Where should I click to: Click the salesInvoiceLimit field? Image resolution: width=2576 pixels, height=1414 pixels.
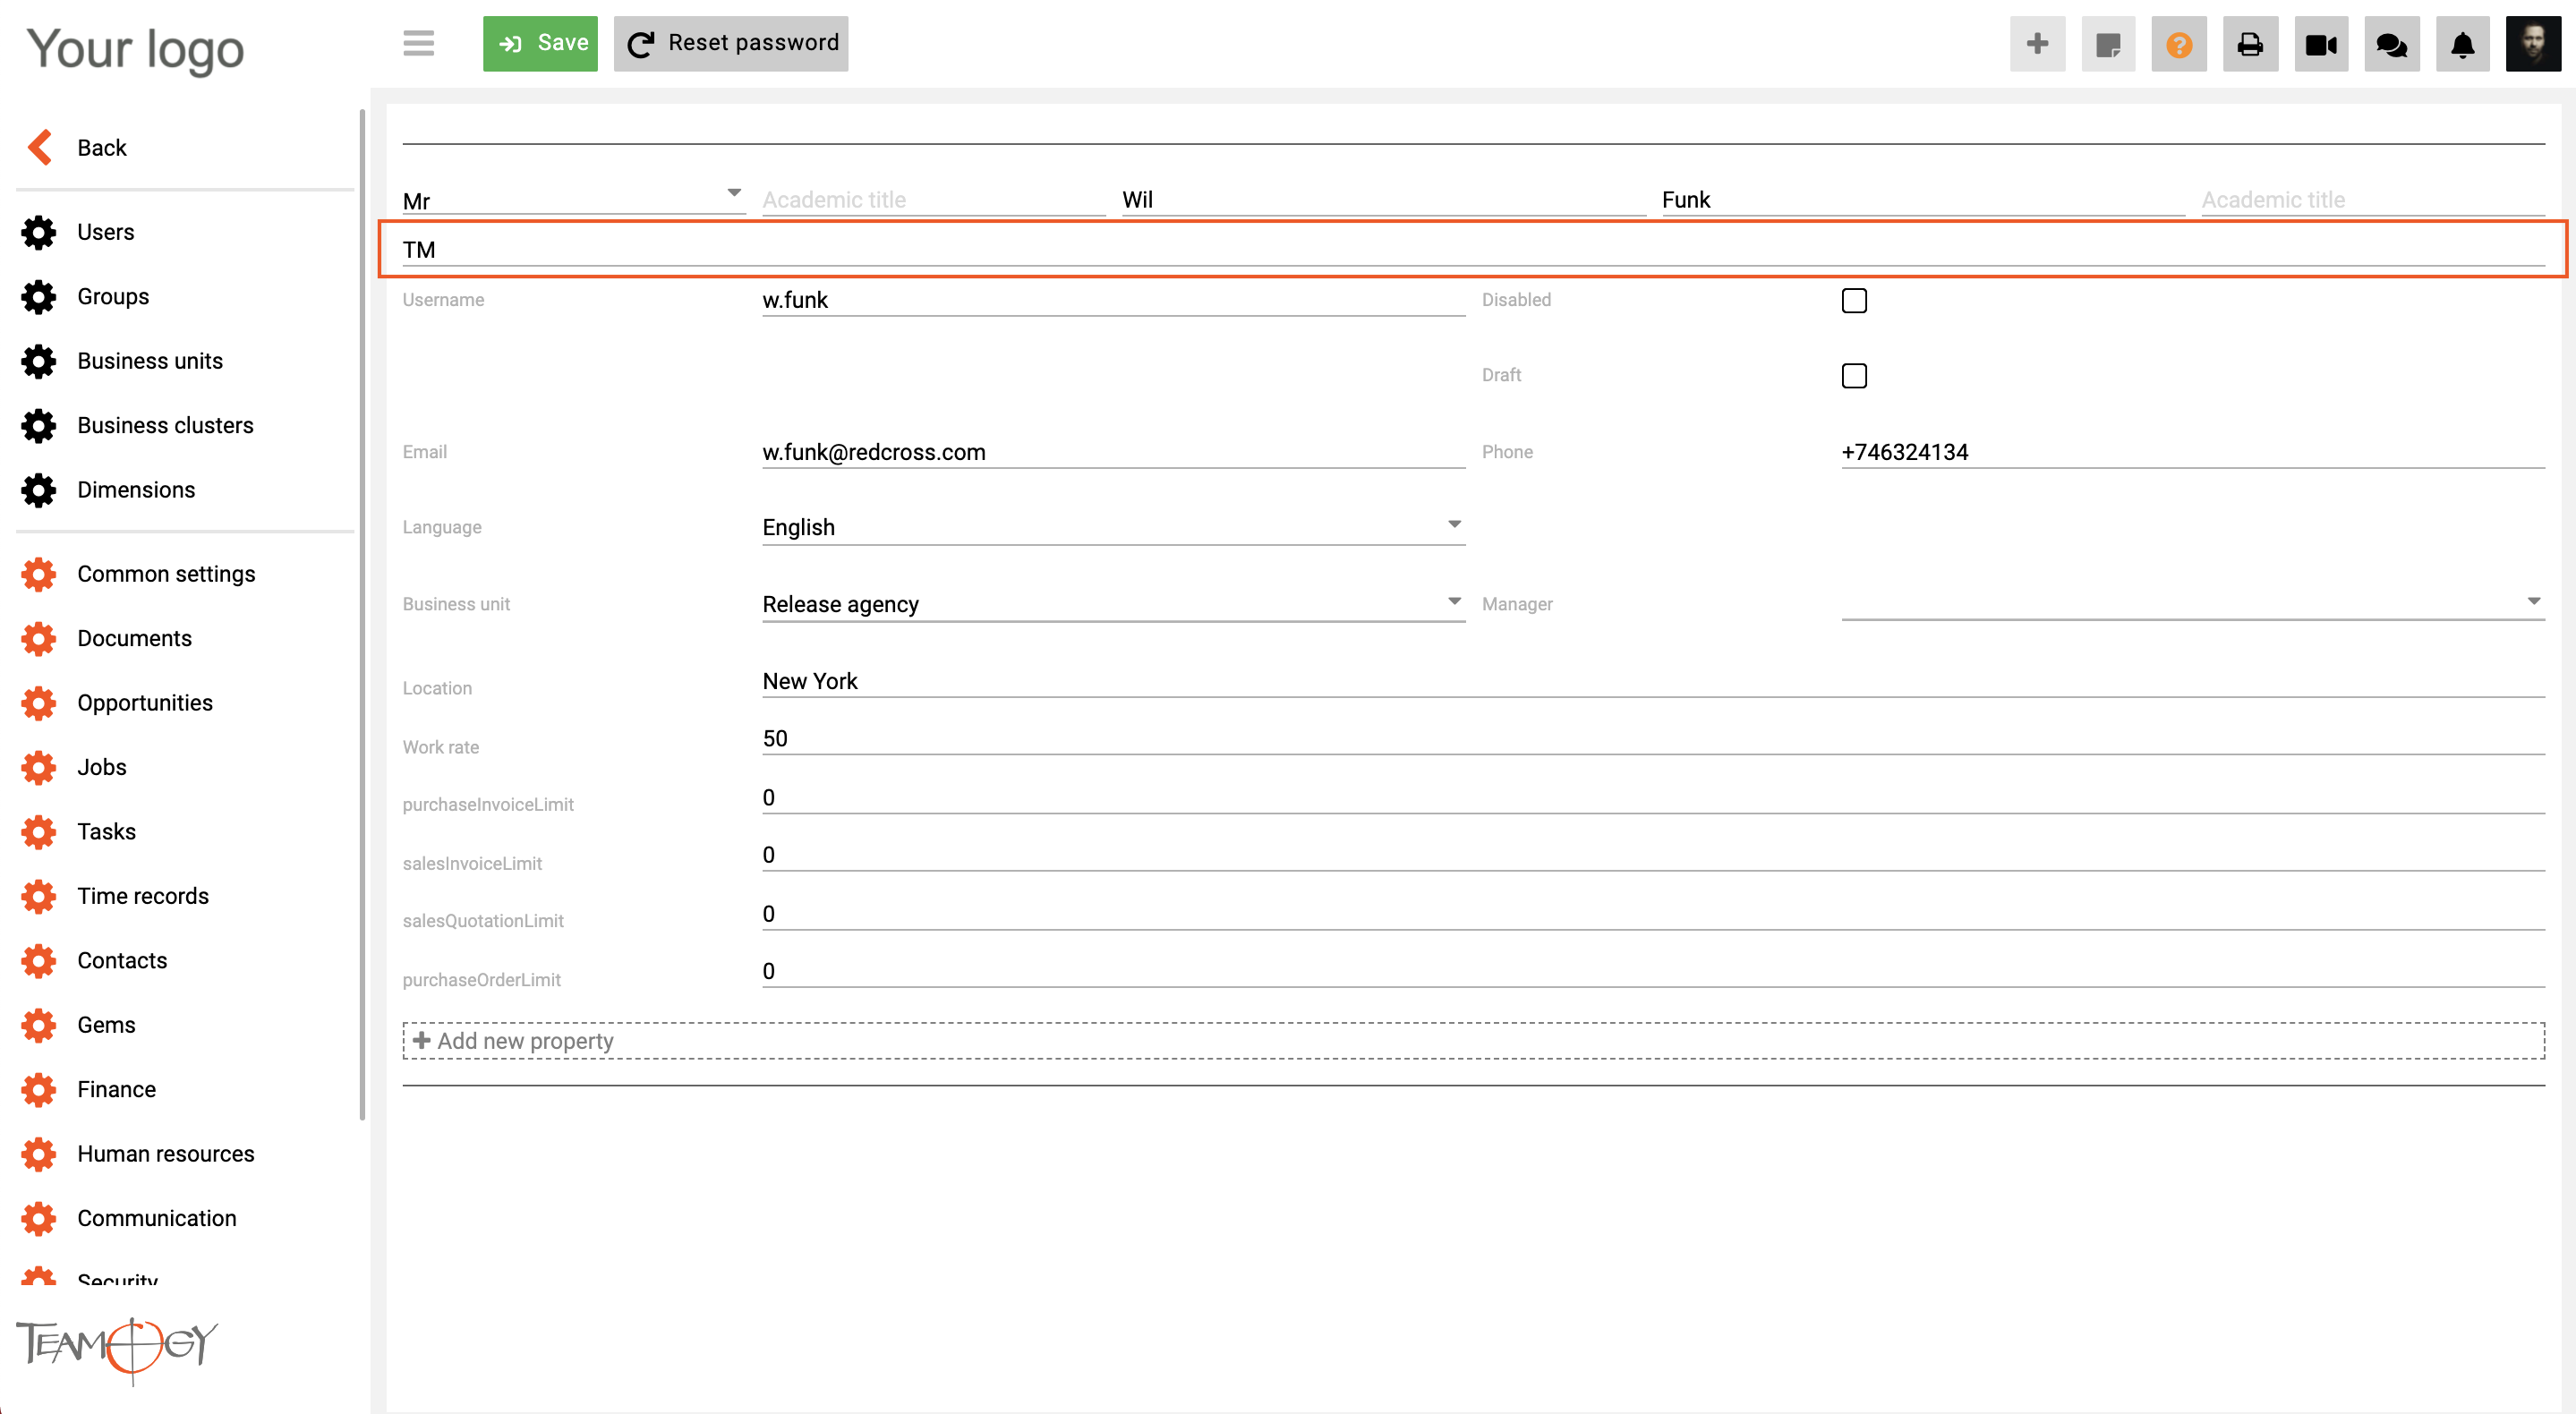1653,855
